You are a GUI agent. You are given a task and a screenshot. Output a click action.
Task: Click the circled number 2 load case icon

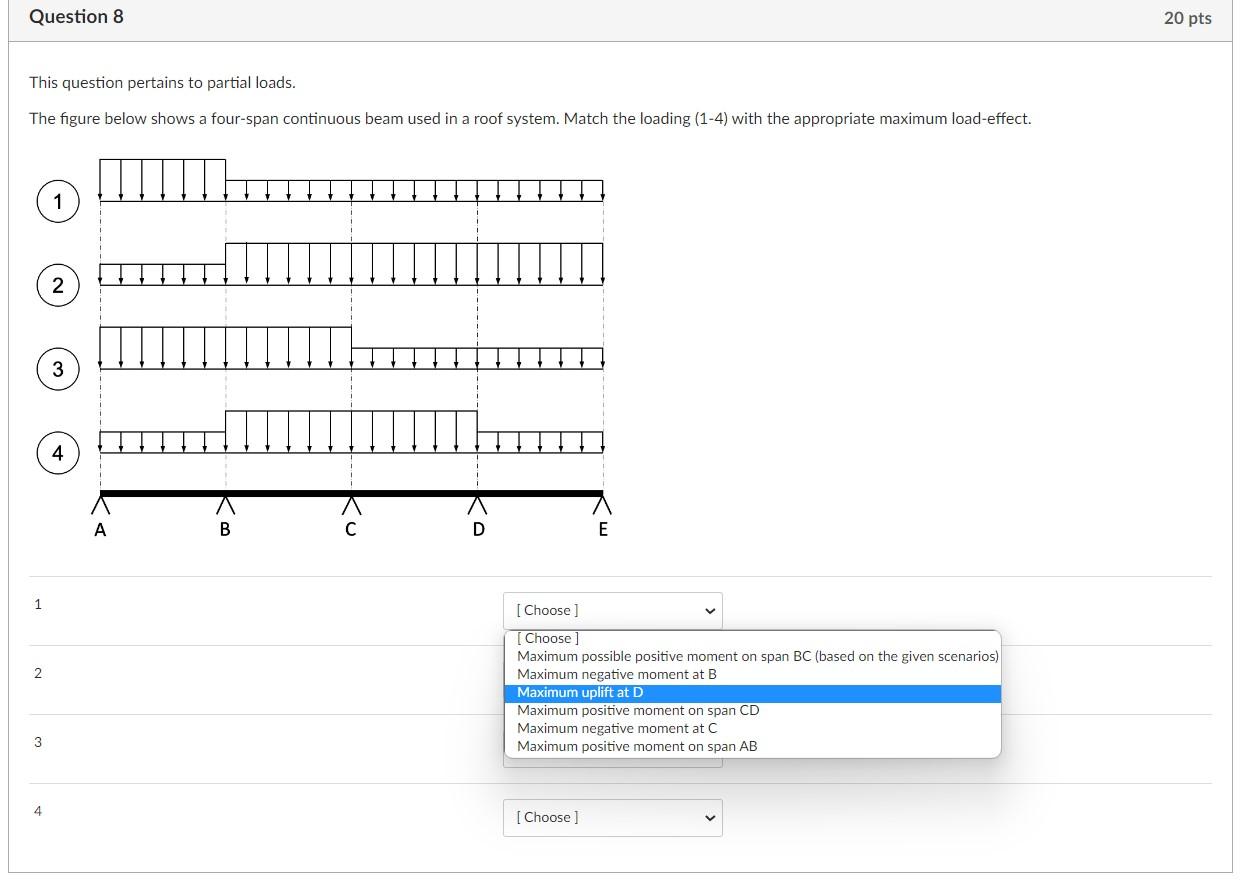click(x=57, y=285)
